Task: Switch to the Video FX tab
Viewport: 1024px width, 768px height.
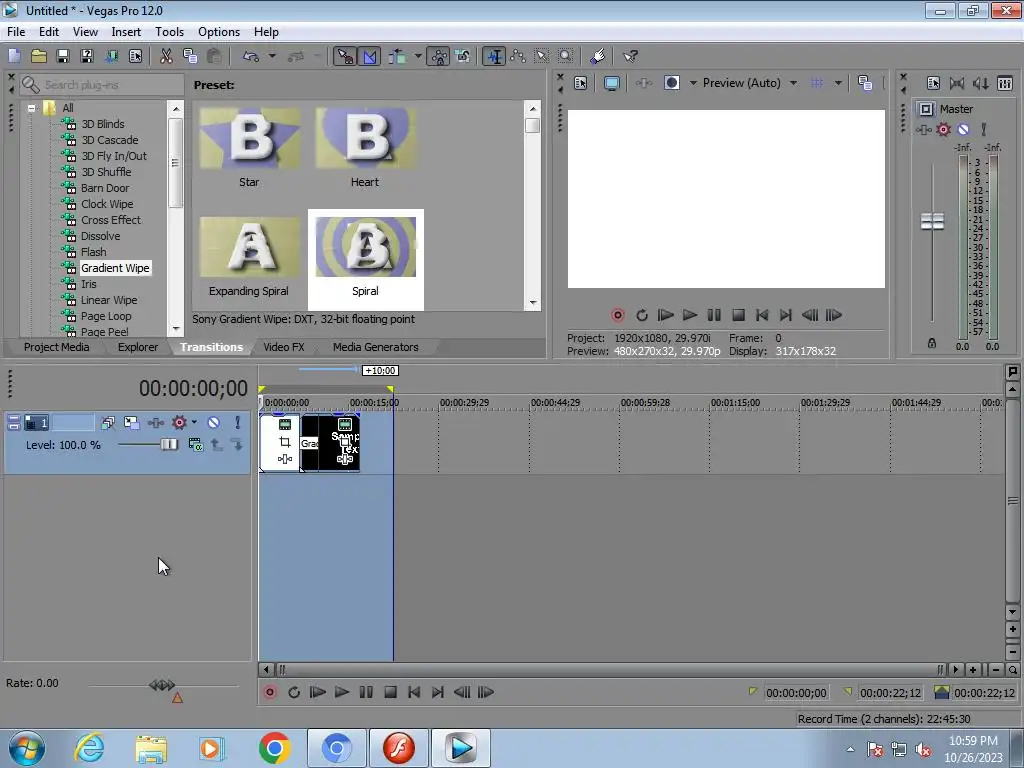Action: (x=283, y=347)
